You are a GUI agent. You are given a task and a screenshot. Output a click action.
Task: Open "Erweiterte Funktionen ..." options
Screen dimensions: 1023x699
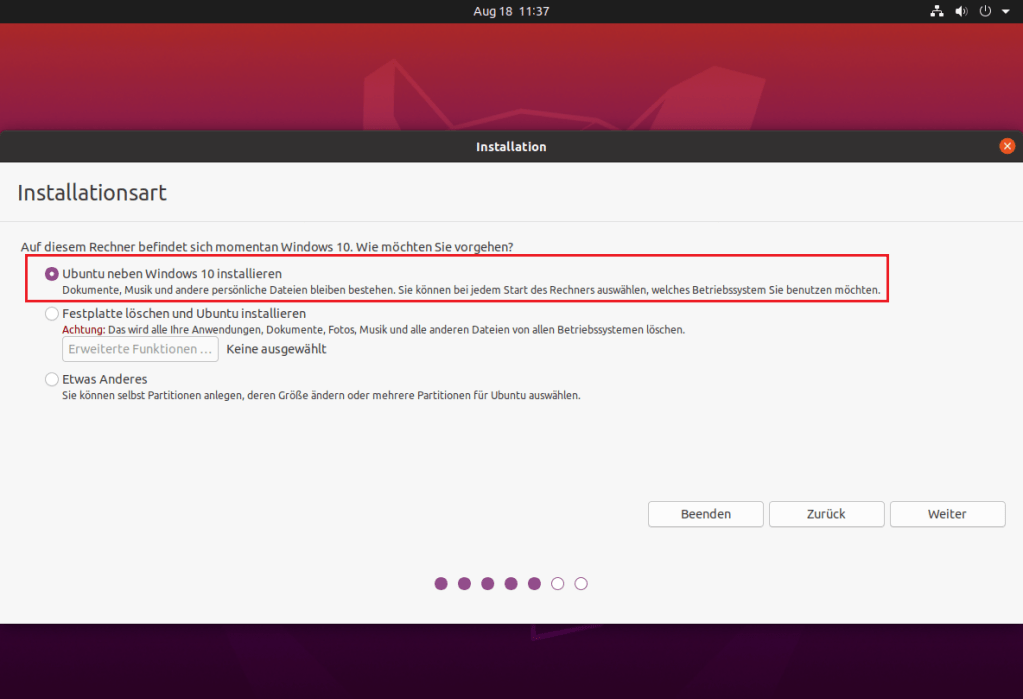click(x=140, y=349)
